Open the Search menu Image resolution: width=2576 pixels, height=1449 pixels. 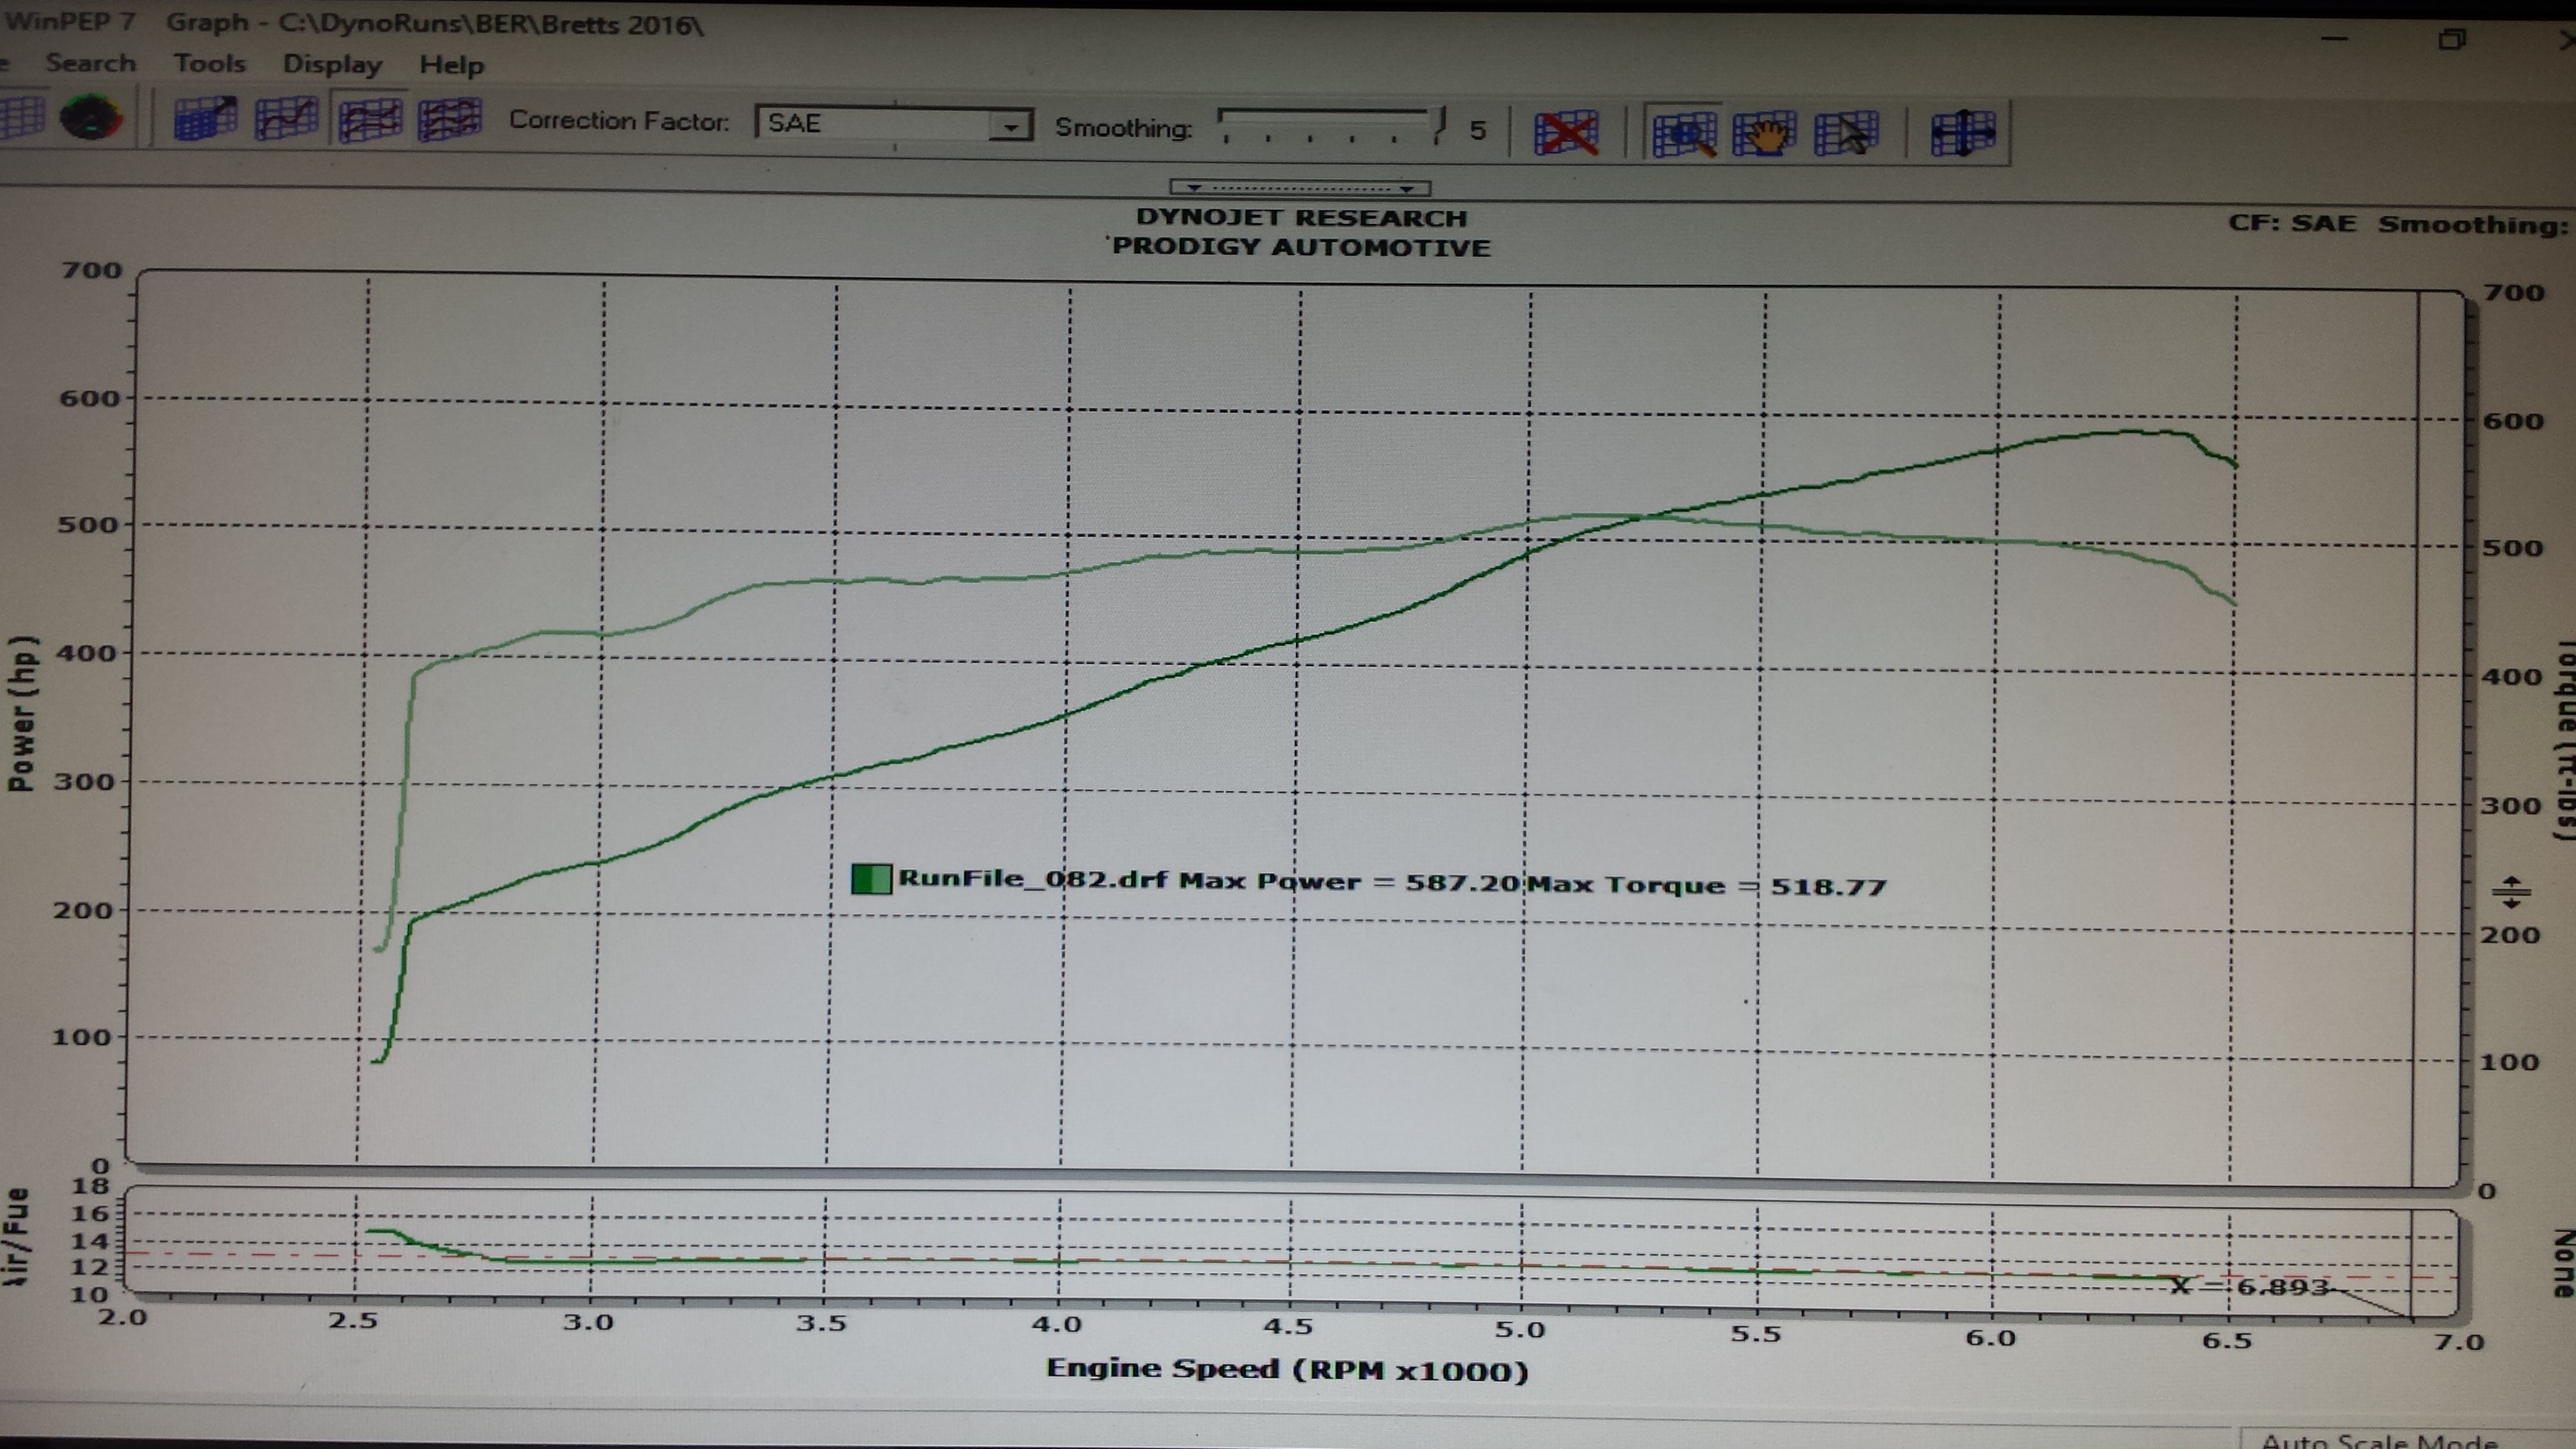90,63
